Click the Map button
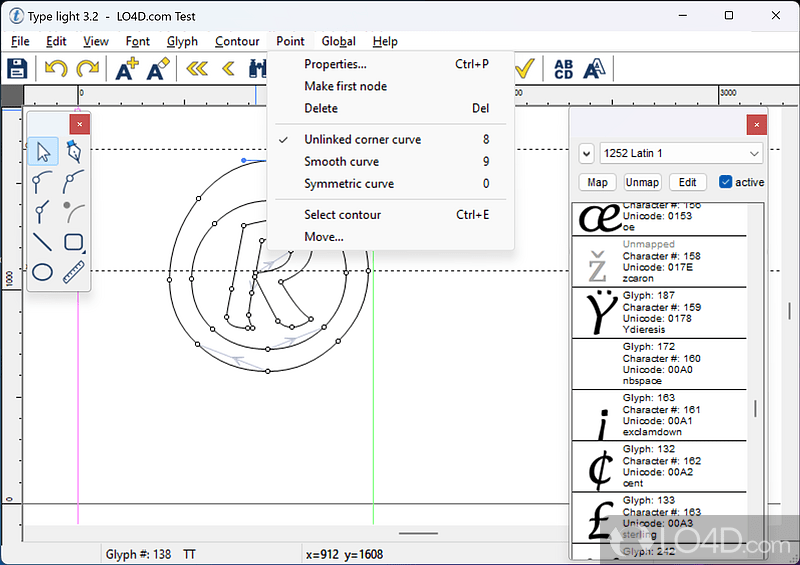Image resolution: width=800 pixels, height=565 pixels. pos(597,182)
